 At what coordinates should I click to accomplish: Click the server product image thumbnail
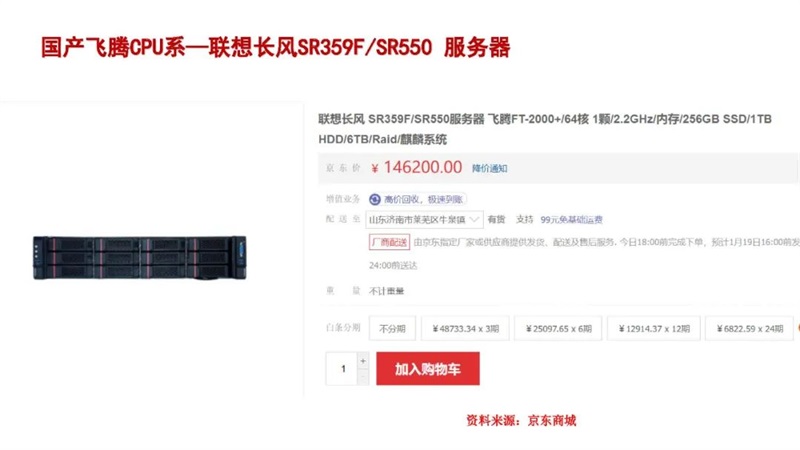click(140, 258)
